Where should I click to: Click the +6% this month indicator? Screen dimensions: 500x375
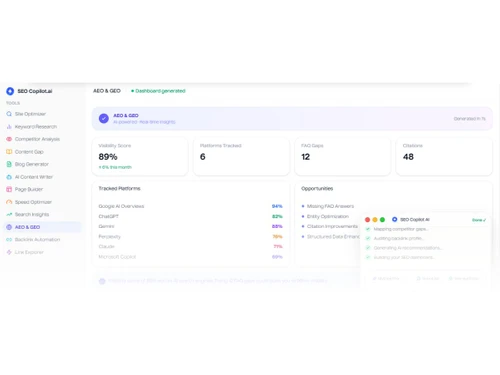pyautogui.click(x=115, y=167)
